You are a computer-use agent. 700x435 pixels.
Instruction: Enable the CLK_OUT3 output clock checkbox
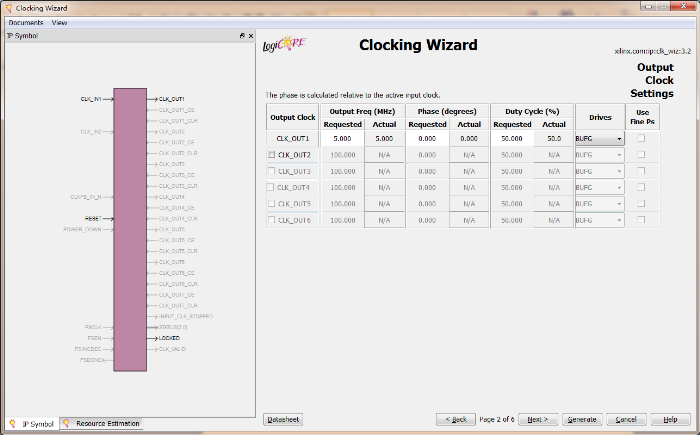(x=271, y=171)
